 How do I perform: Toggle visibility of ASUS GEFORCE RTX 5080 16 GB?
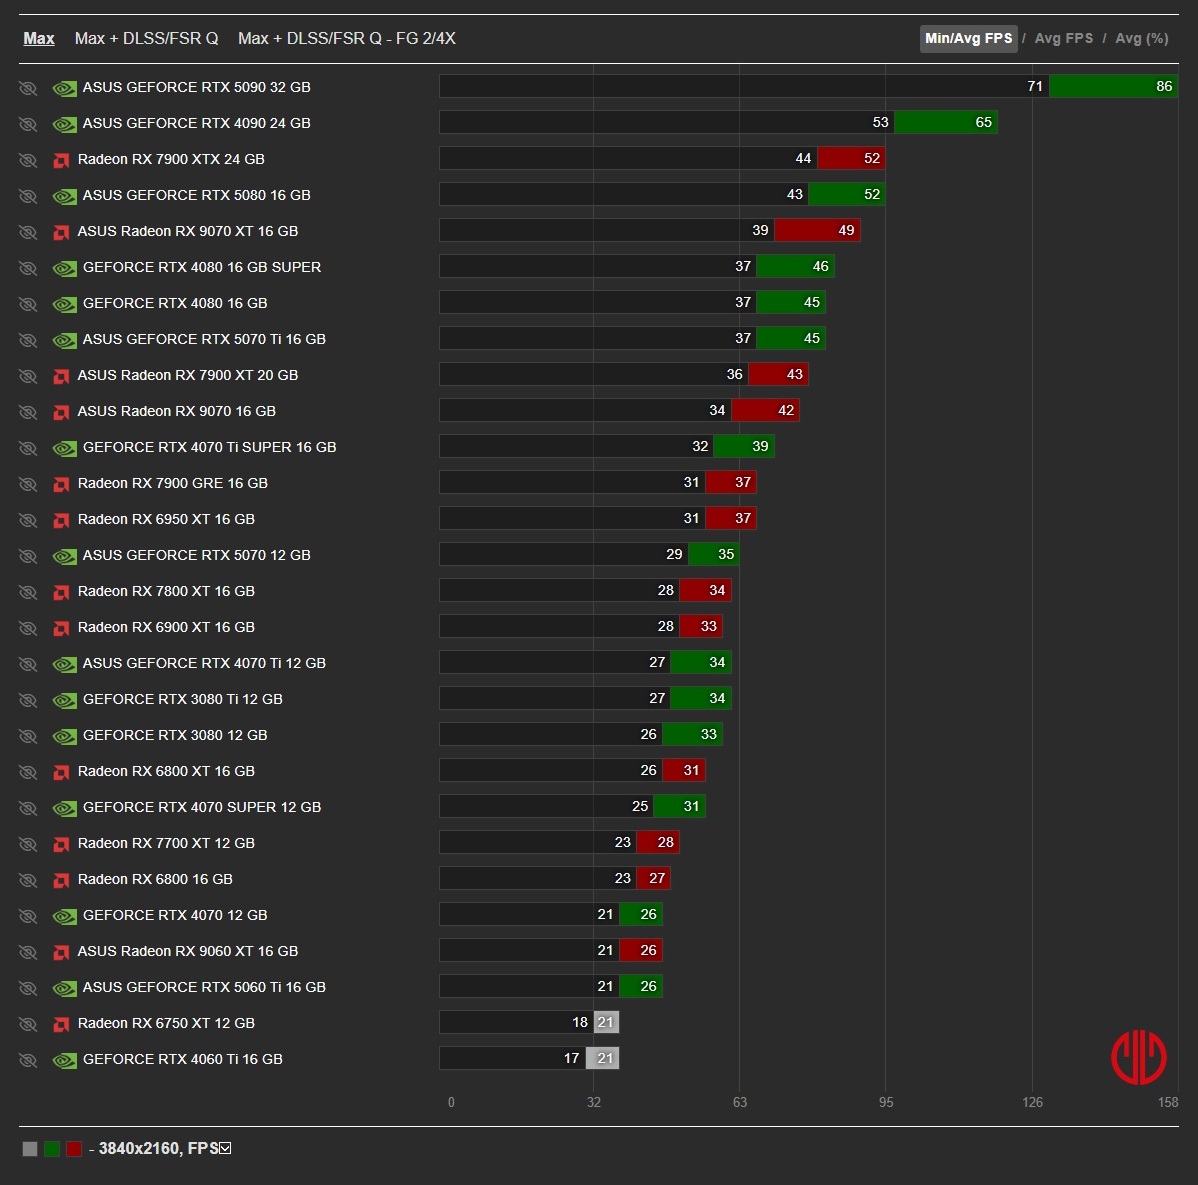click(x=28, y=196)
